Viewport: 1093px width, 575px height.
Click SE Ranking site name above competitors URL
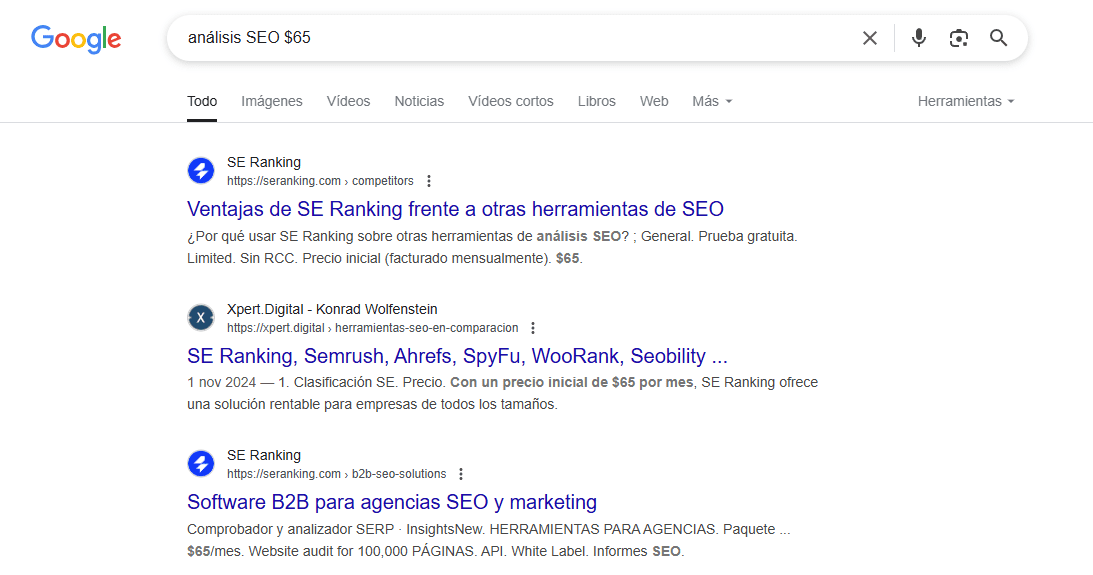coord(263,162)
